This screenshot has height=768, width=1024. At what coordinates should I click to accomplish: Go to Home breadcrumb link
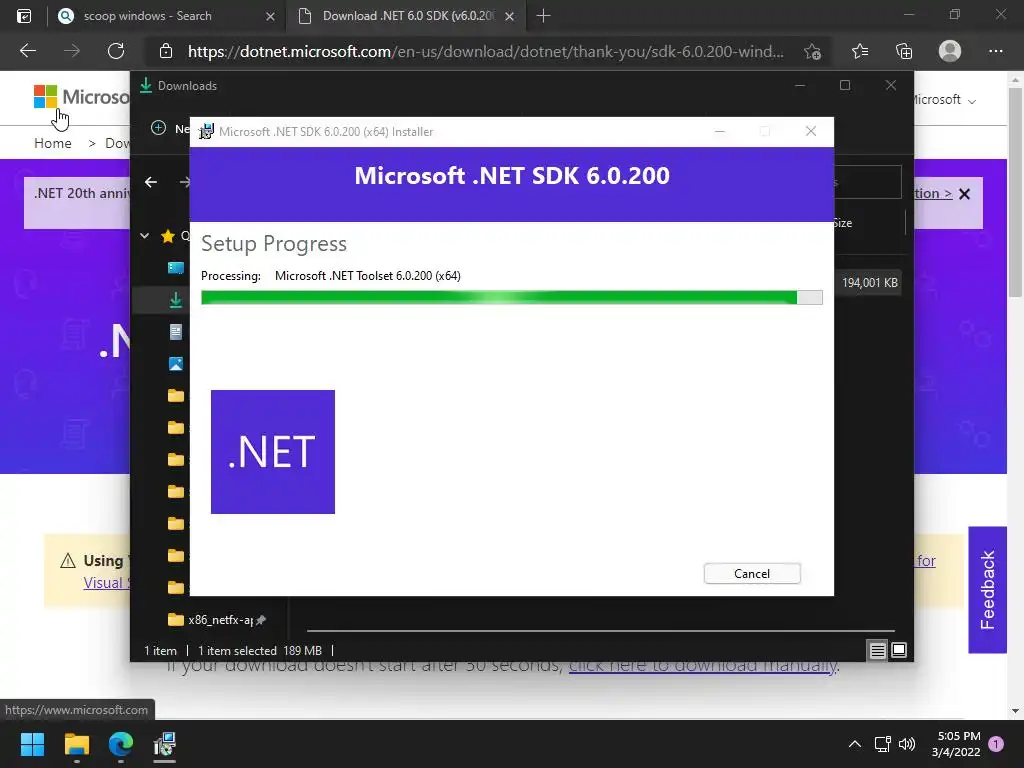(x=53, y=143)
